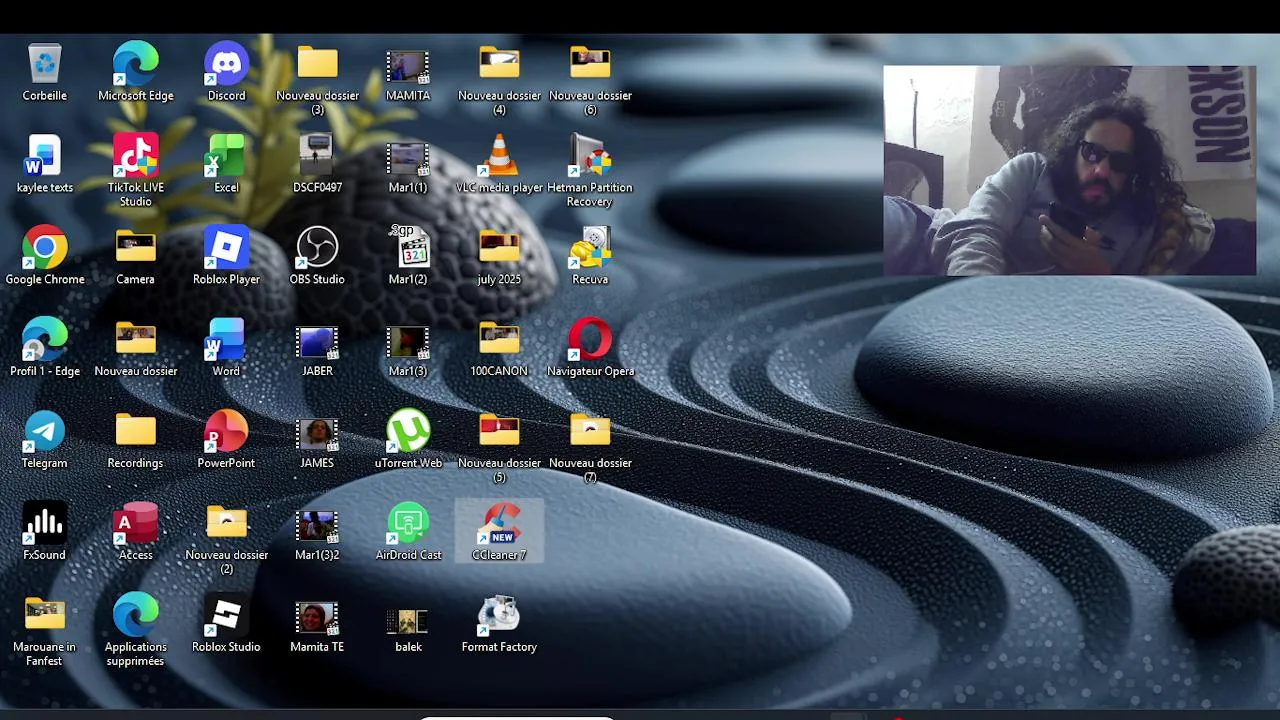Open the july 2025 folder

pyautogui.click(x=499, y=247)
